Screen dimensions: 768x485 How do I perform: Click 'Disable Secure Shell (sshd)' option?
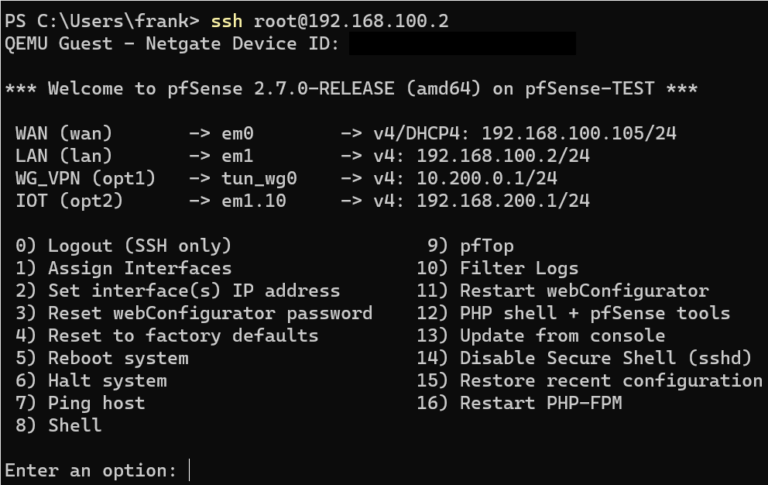[605, 358]
